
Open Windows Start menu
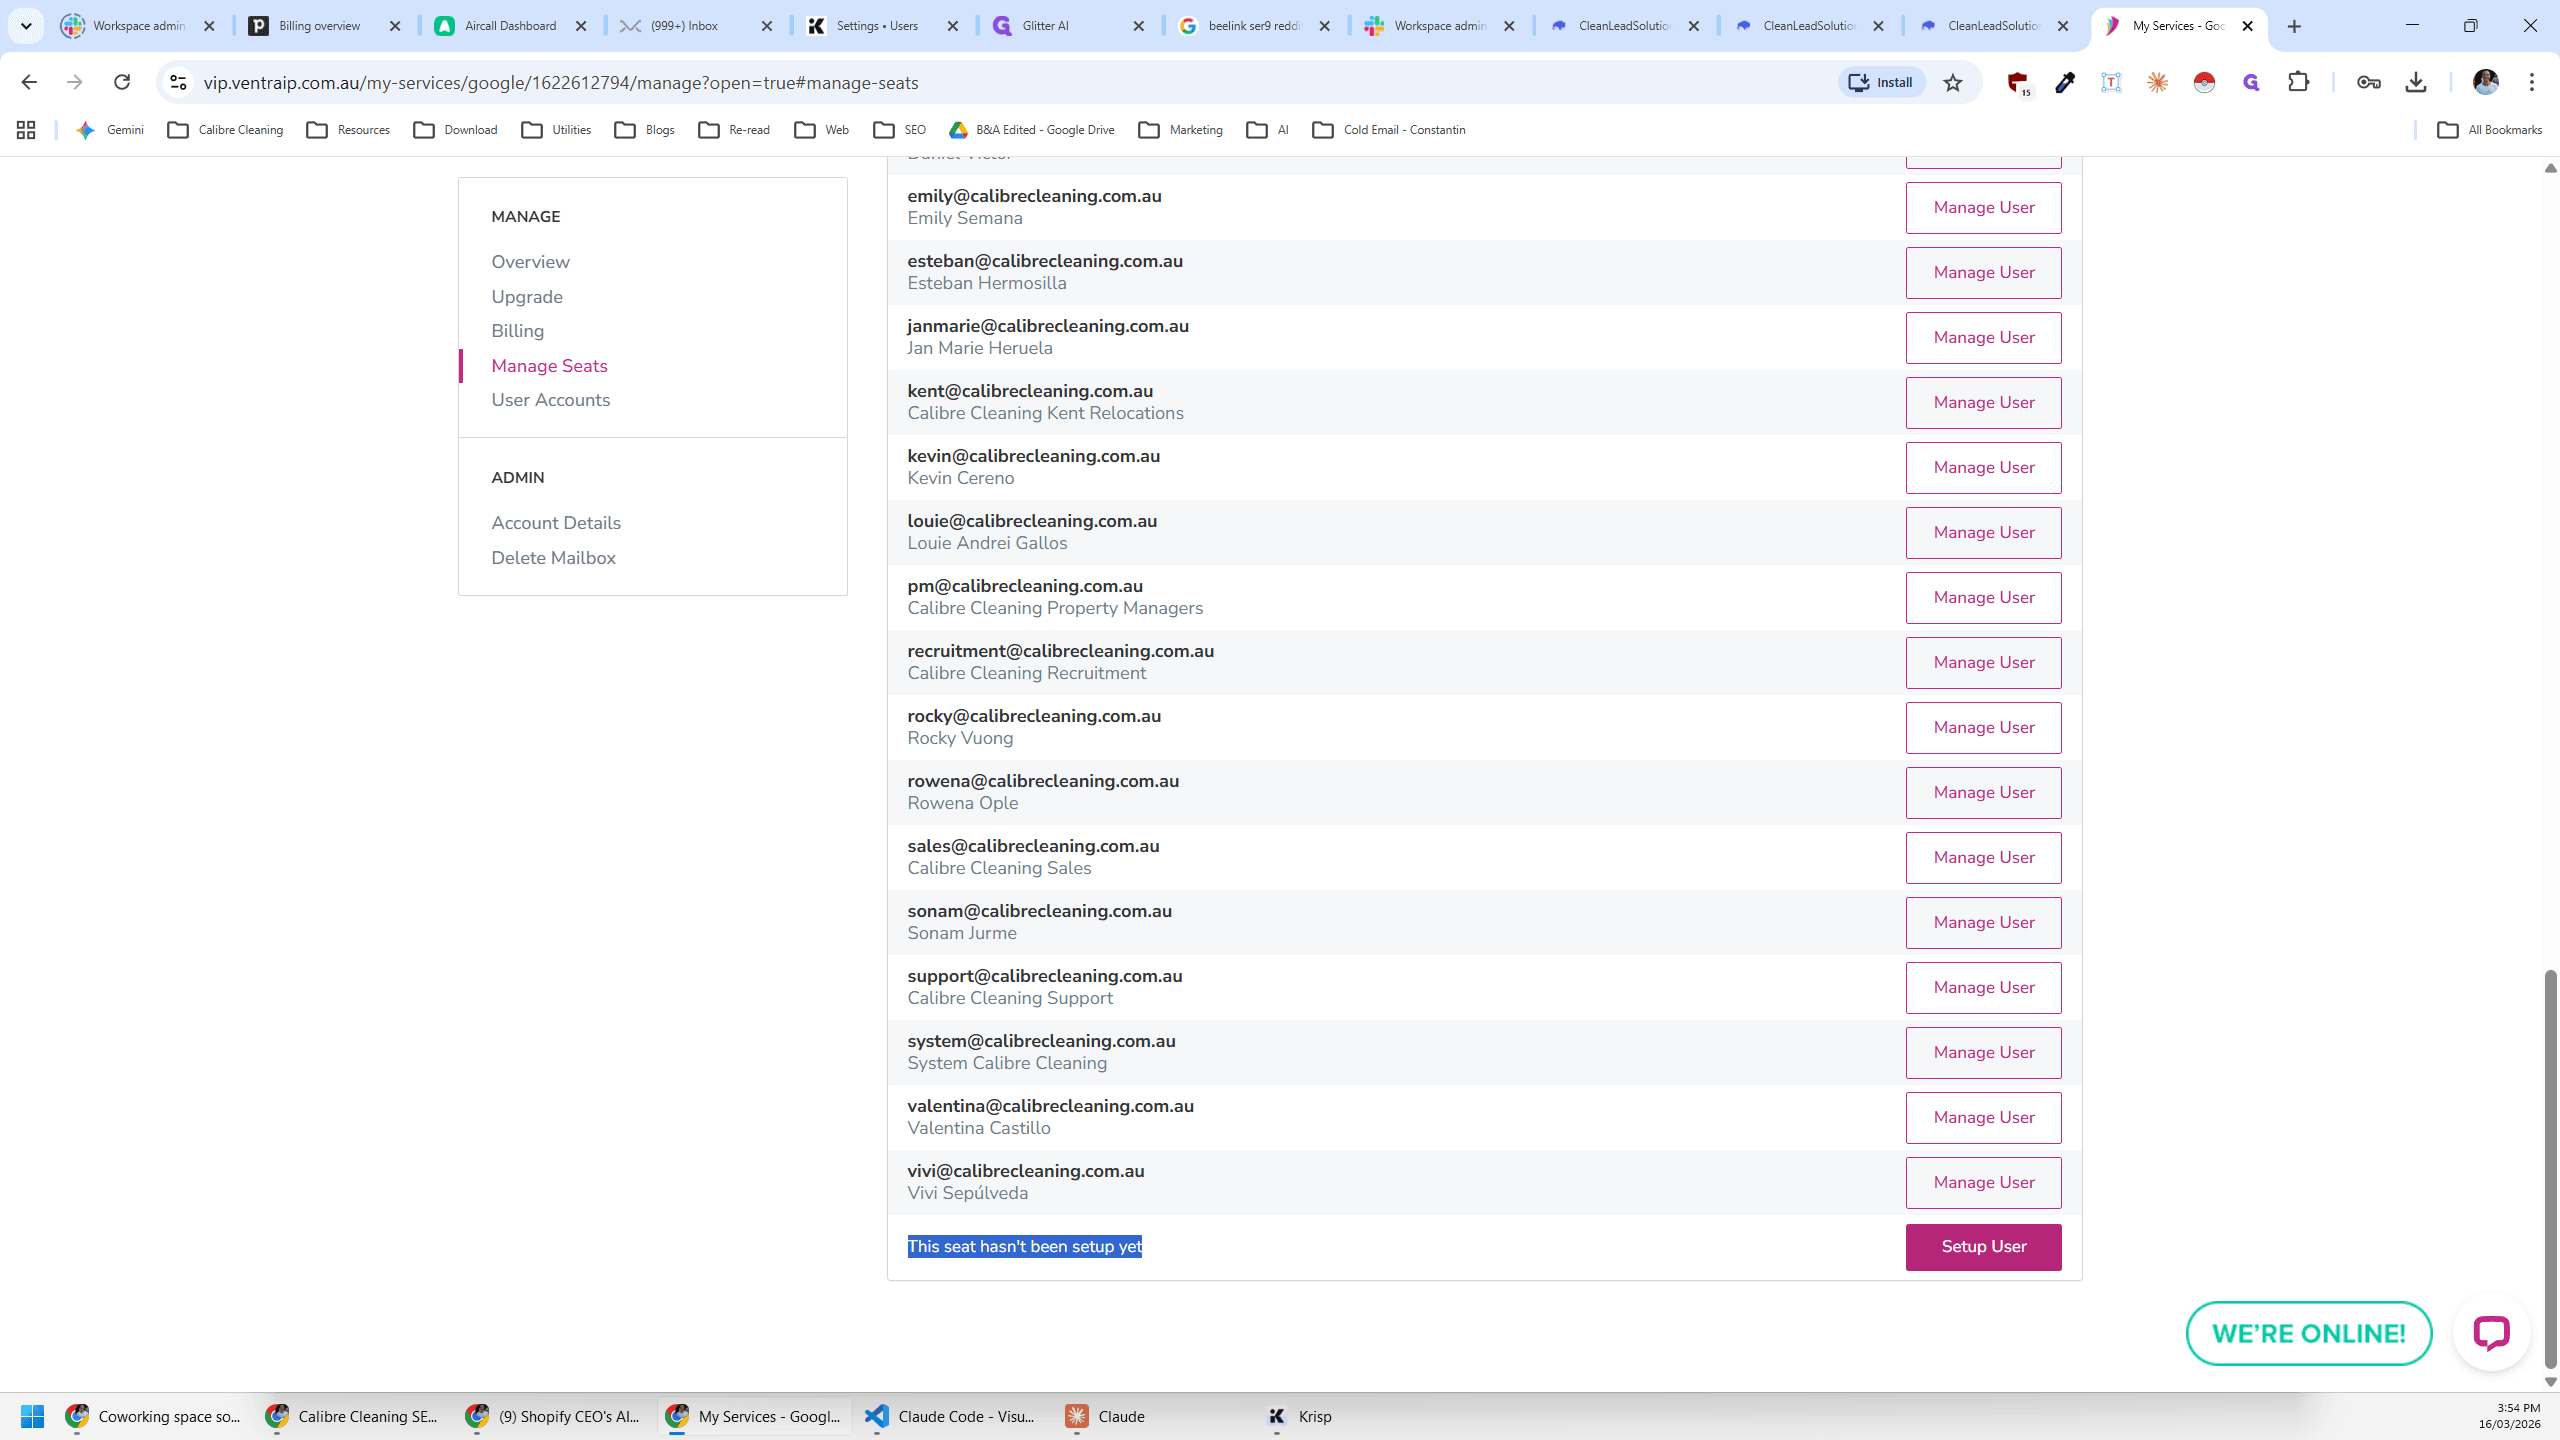point(32,1416)
